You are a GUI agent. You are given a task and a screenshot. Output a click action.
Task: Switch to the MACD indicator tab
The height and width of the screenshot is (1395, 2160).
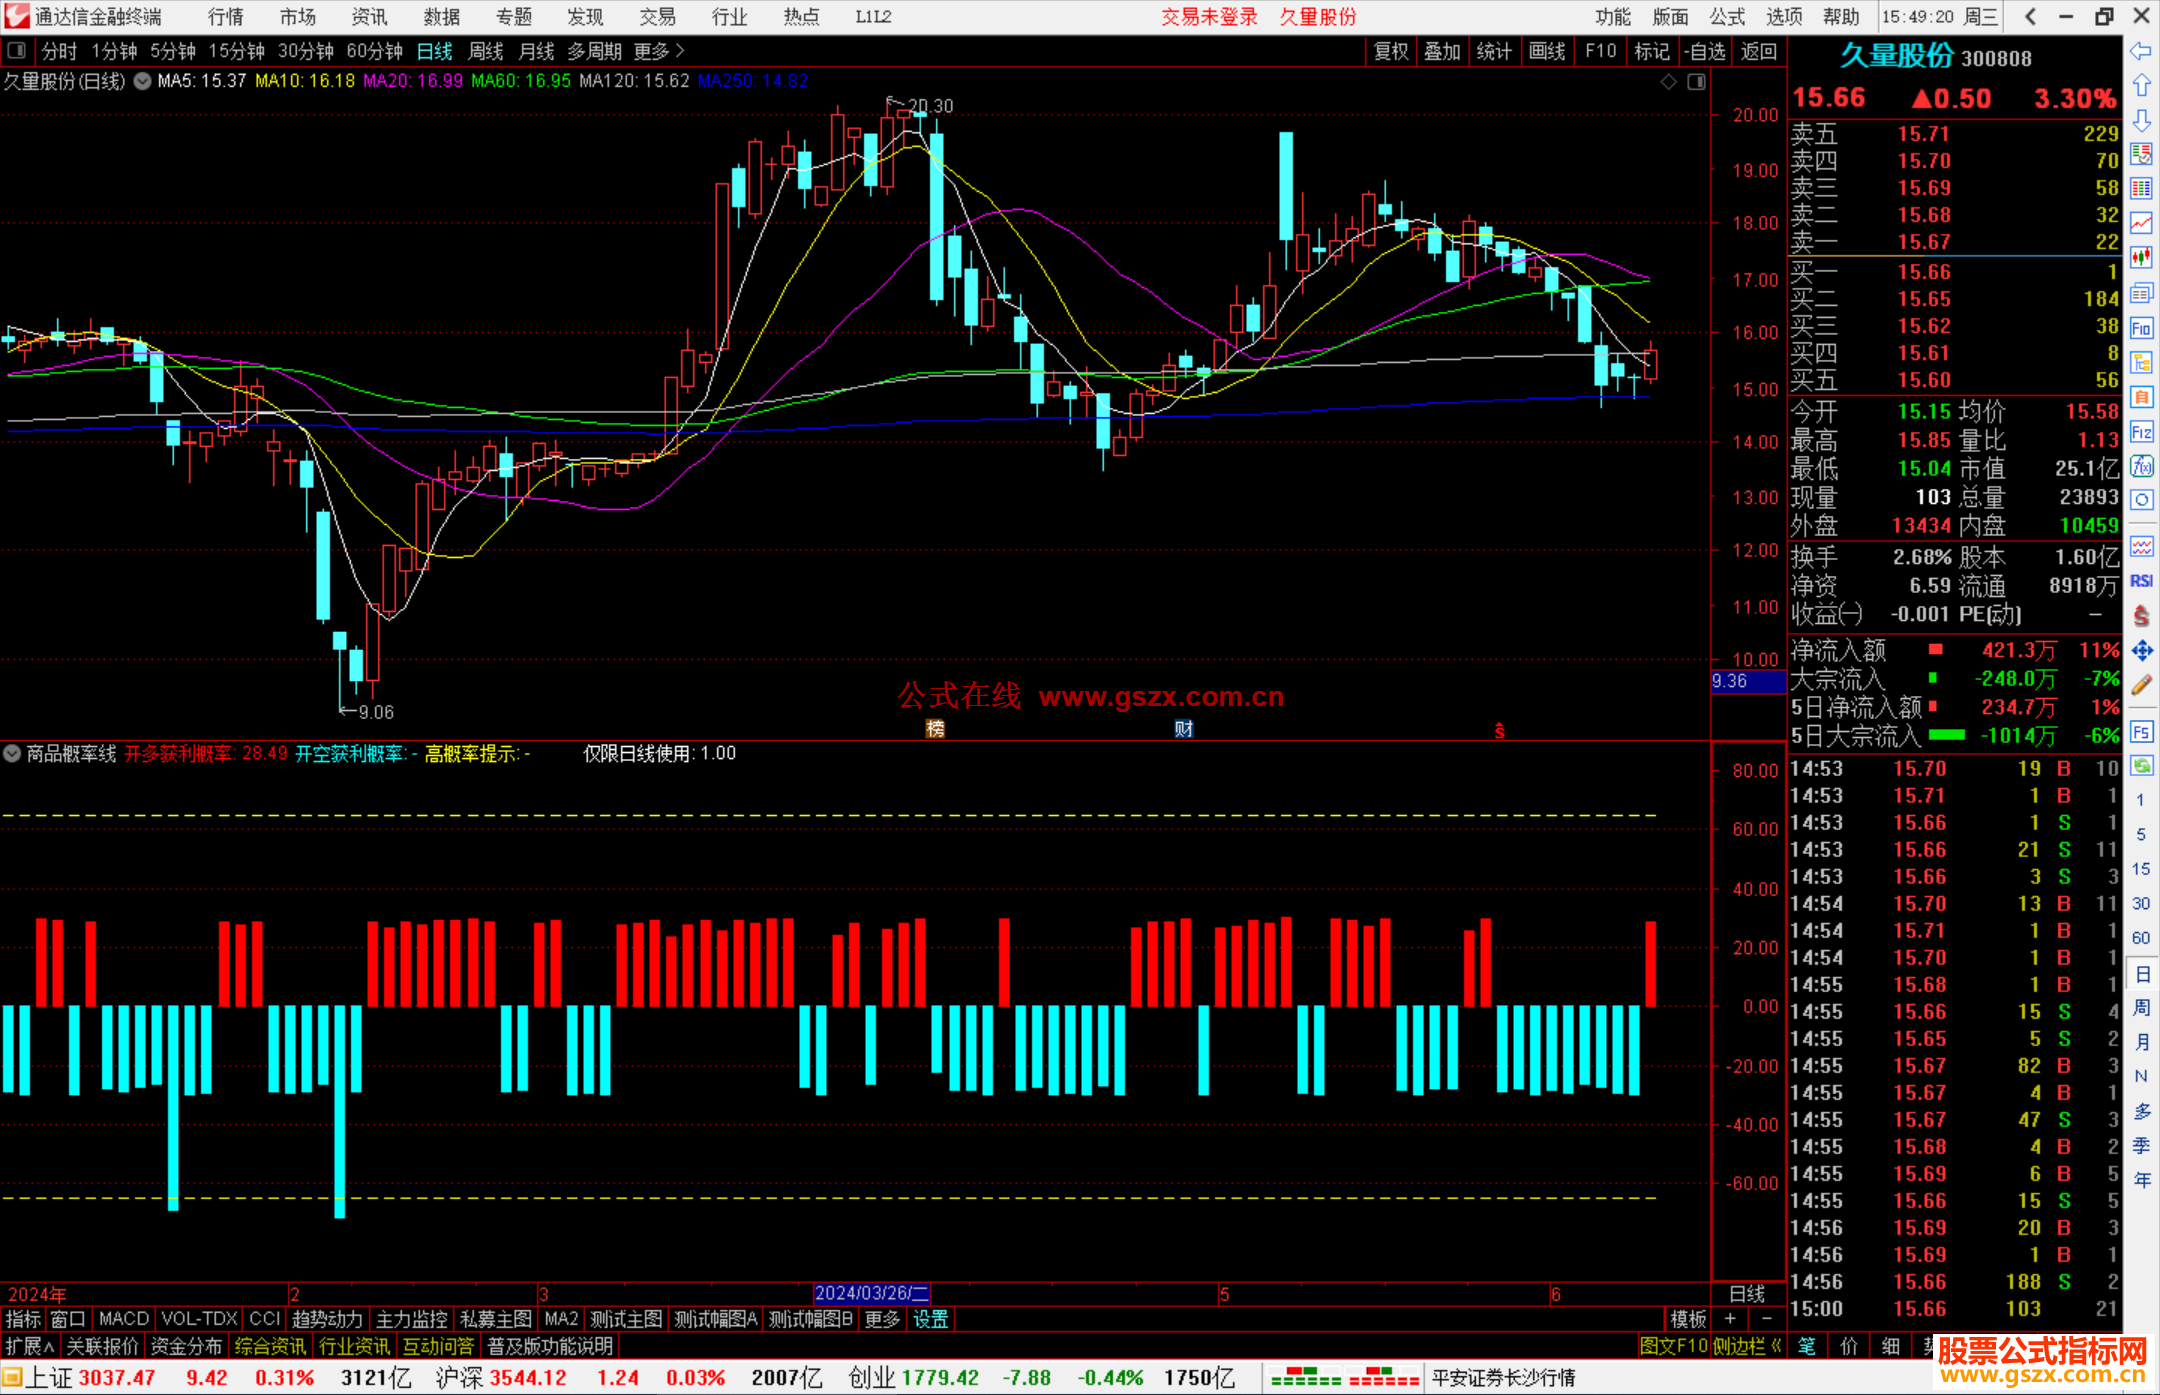pos(123,1319)
